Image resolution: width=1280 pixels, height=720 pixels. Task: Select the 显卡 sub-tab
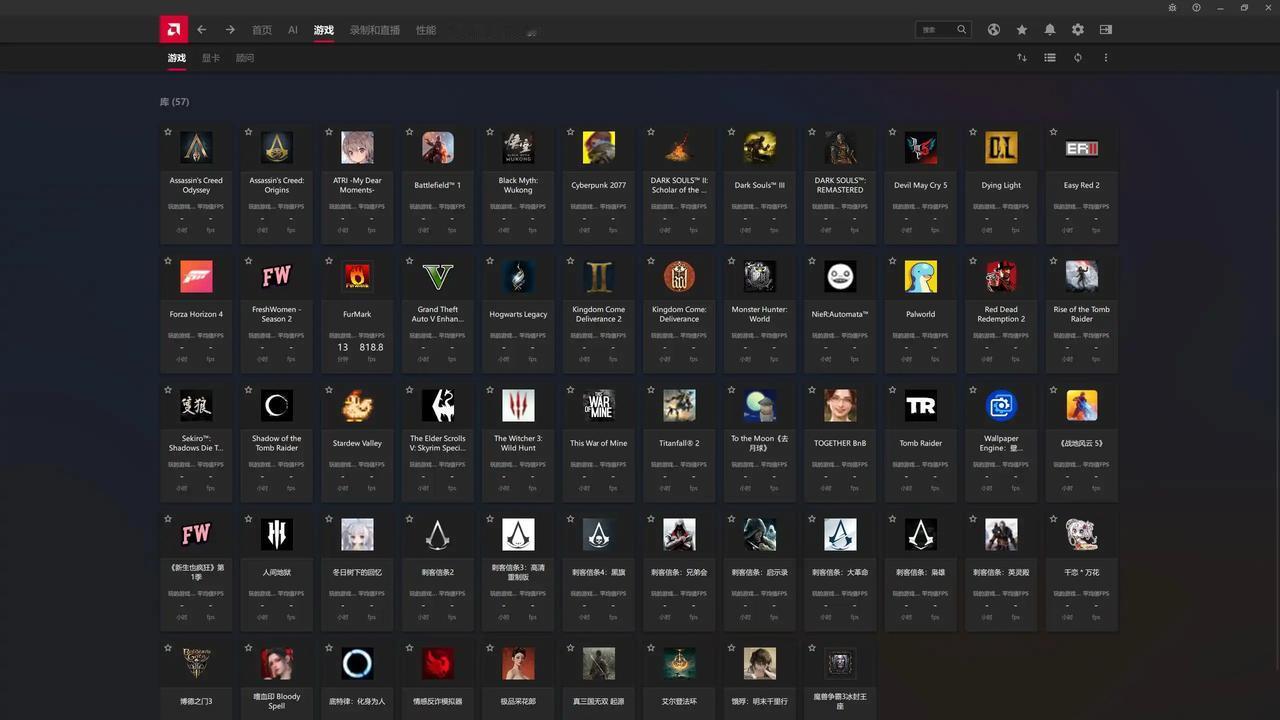(x=211, y=58)
